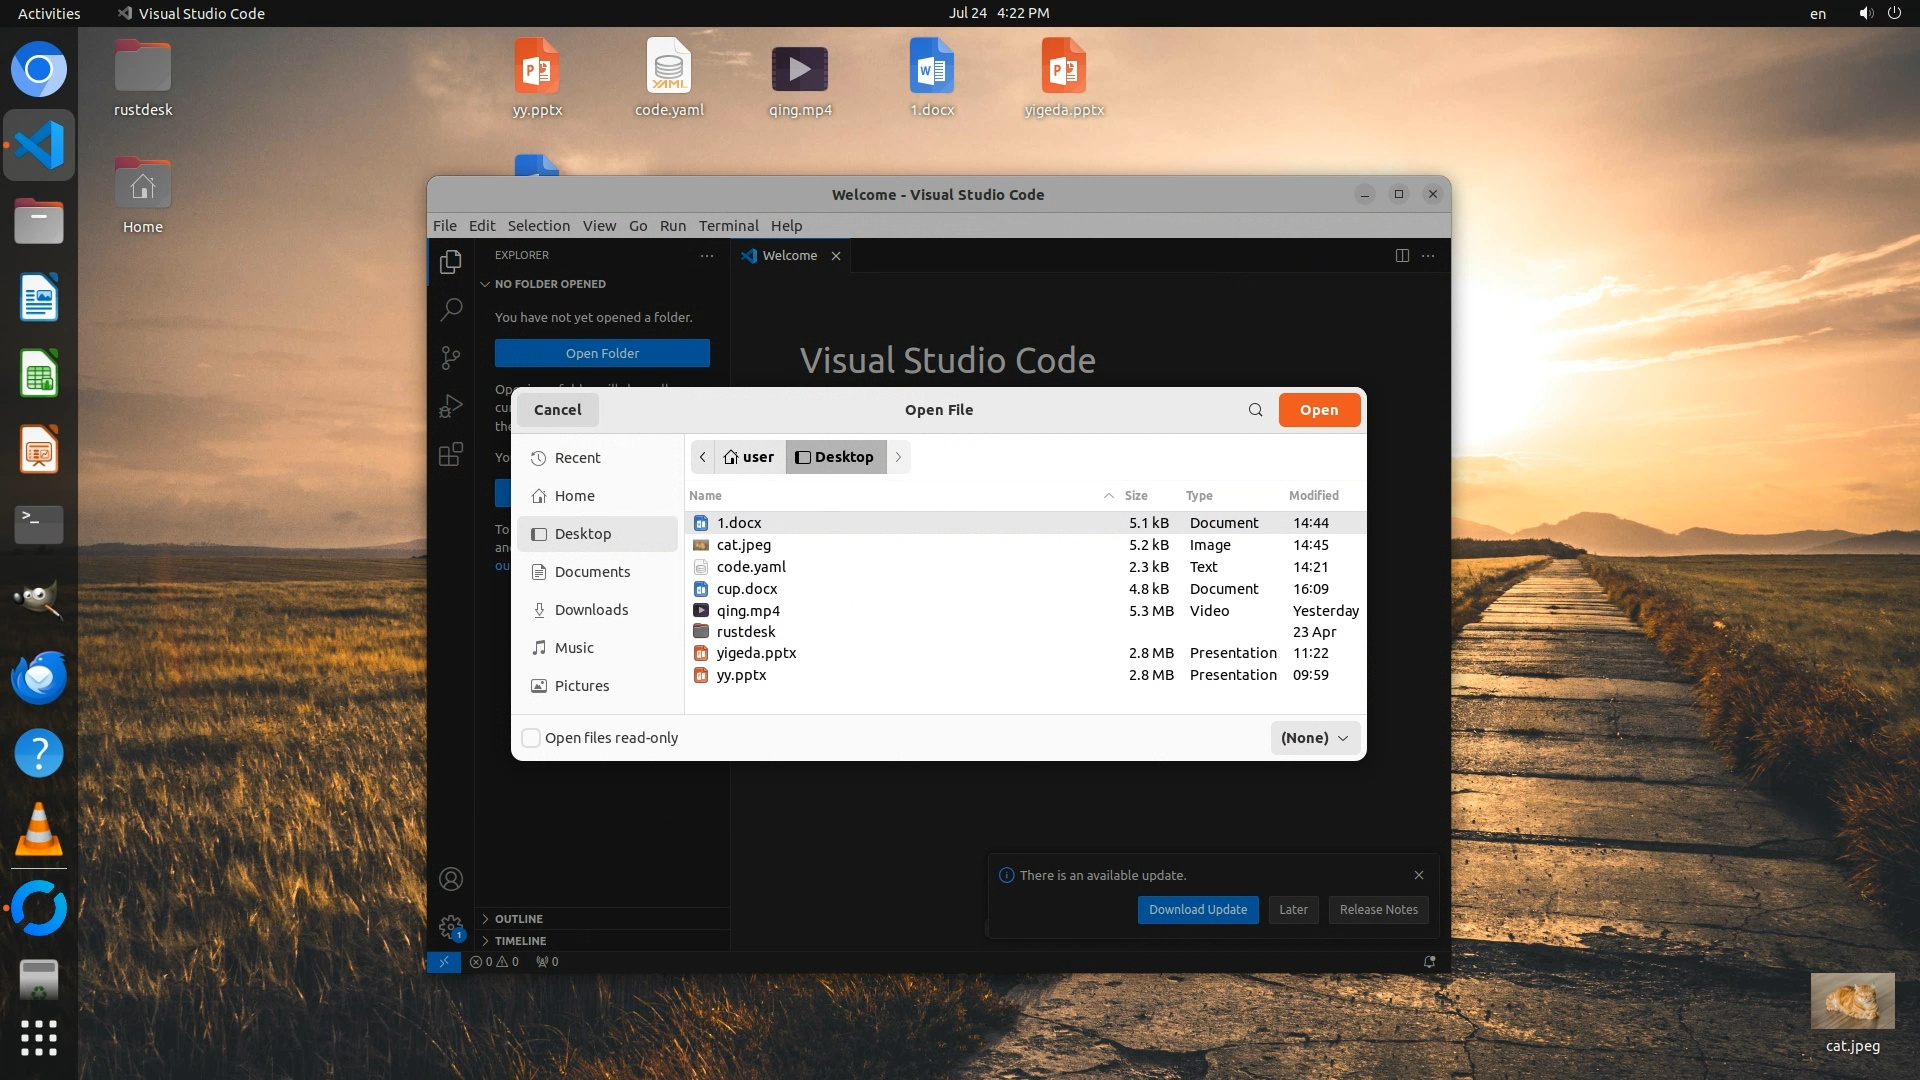The image size is (1920, 1080).
Task: Click the Download Update button
Action: click(1197, 910)
